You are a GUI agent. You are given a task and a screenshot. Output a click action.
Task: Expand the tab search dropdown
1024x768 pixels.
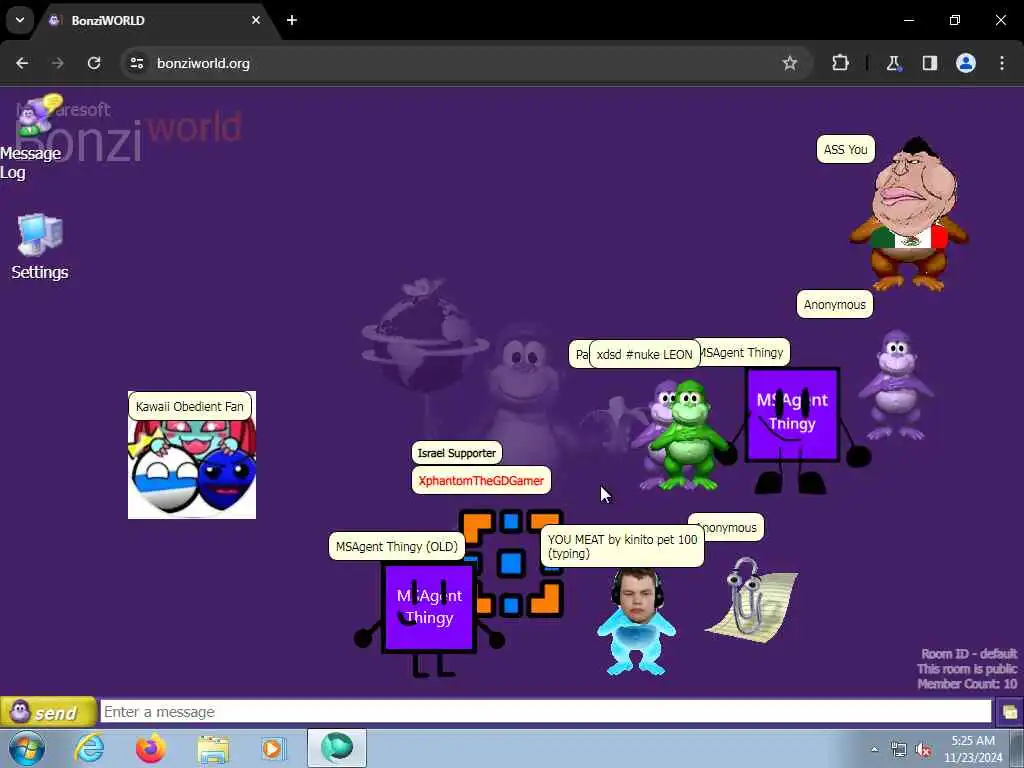[x=20, y=20]
